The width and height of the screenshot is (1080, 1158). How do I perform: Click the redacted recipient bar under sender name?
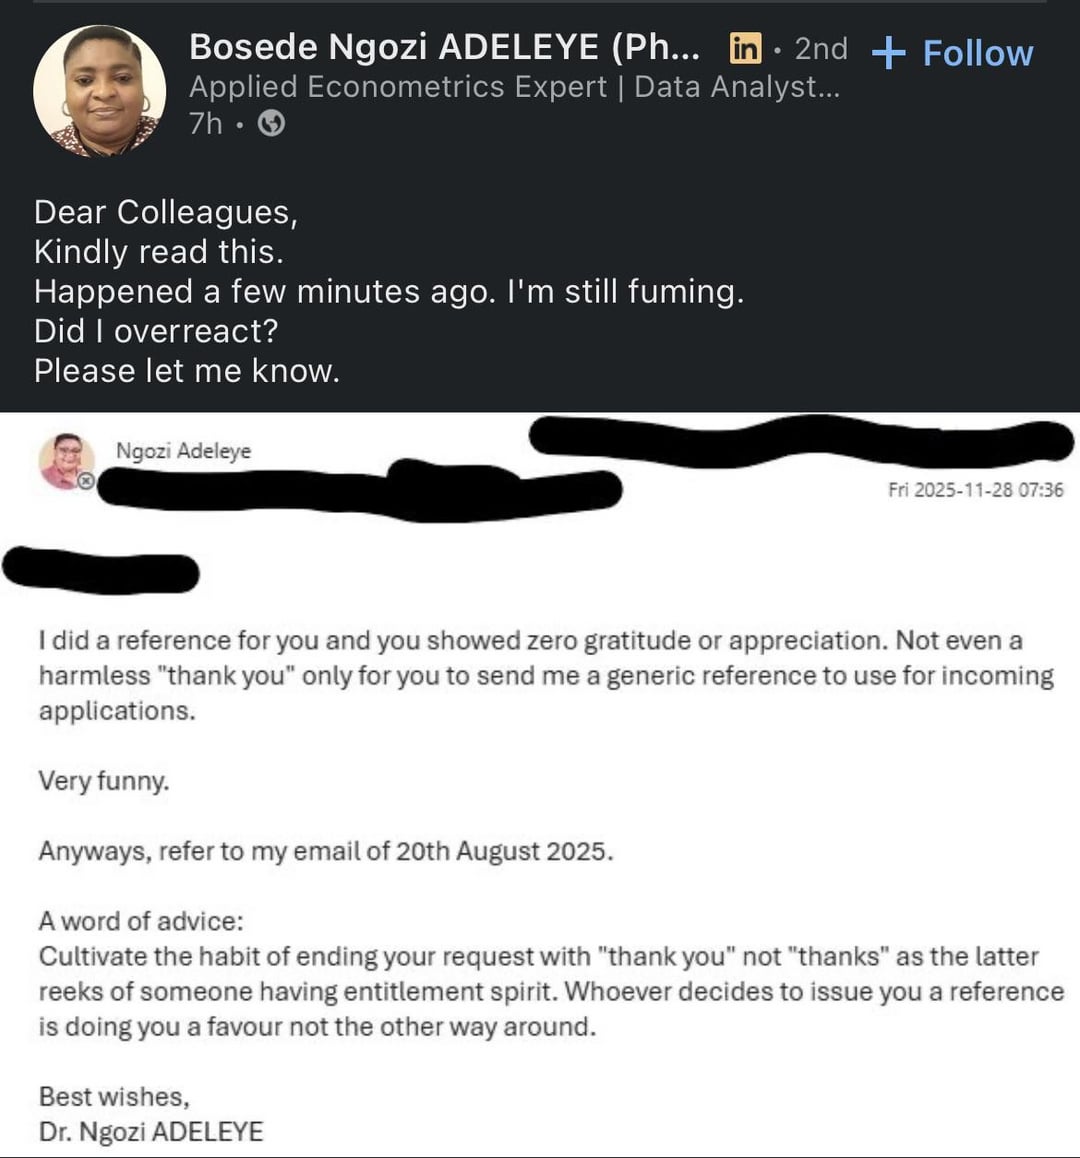(360, 491)
